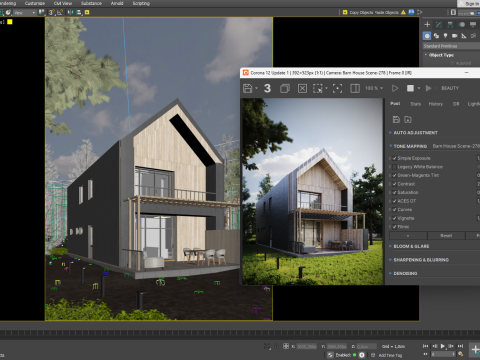Switch to the History tab in Corona VFB
The image size is (480, 360).
point(436,104)
